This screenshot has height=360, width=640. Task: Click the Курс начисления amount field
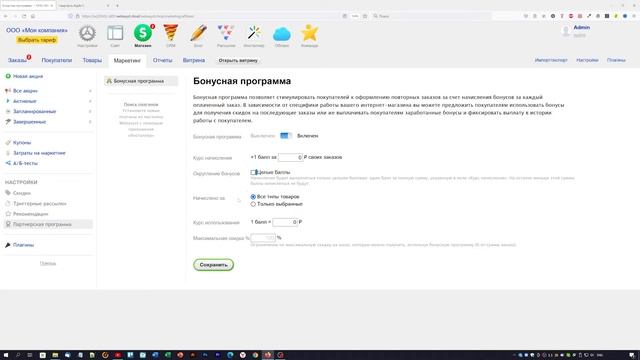(290, 157)
